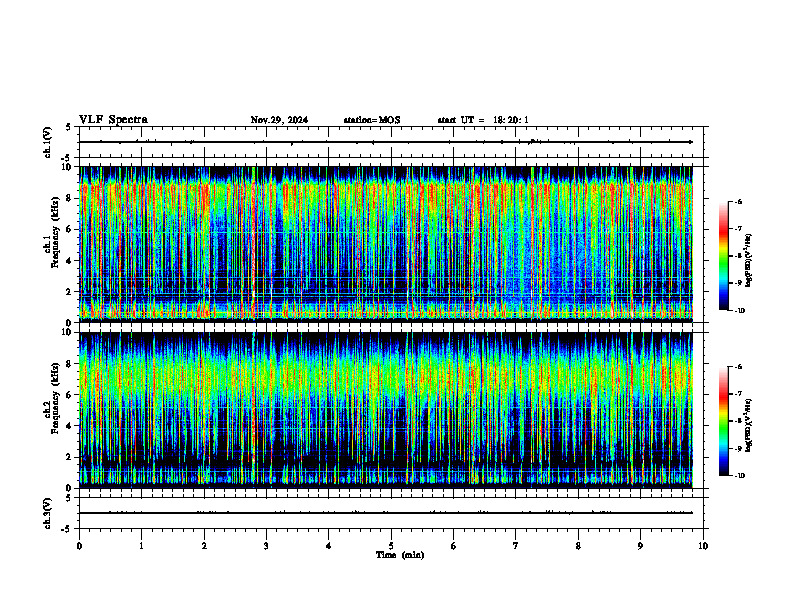Click the log(PSD) label beside ch.1 colorbar
The image size is (792, 612).
748,260
